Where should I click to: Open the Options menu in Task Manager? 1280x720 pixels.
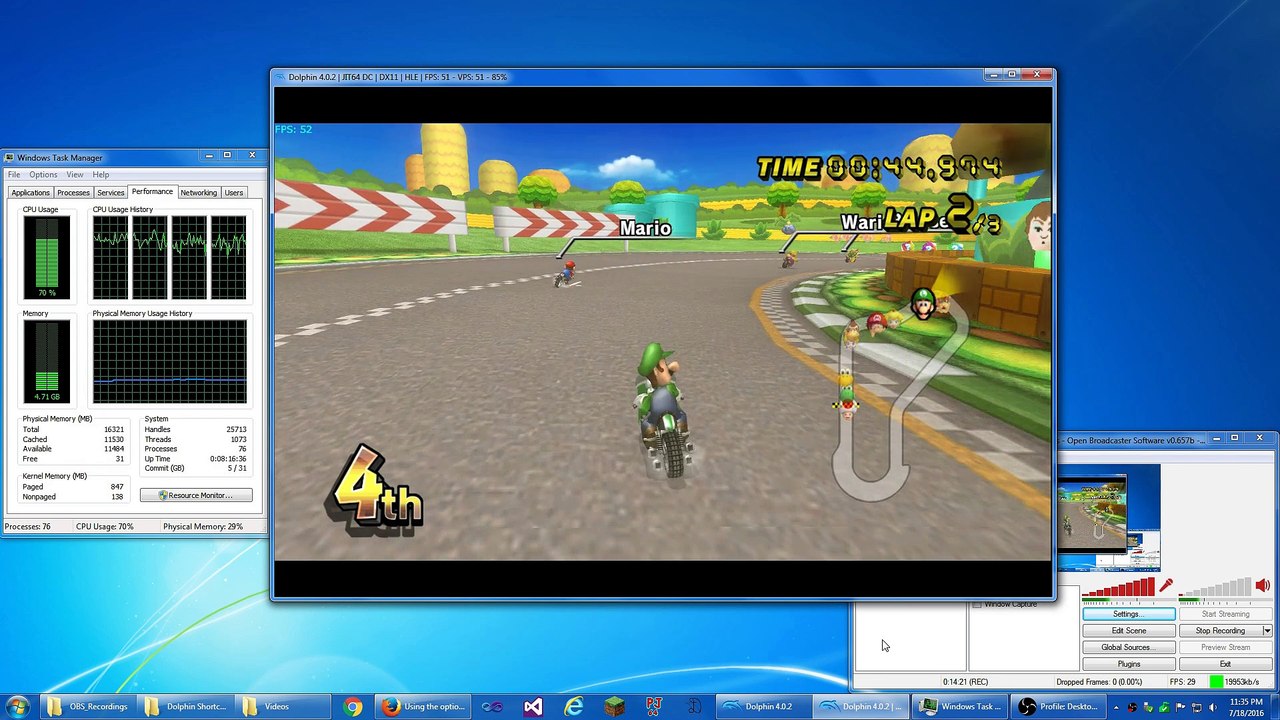[x=43, y=175]
